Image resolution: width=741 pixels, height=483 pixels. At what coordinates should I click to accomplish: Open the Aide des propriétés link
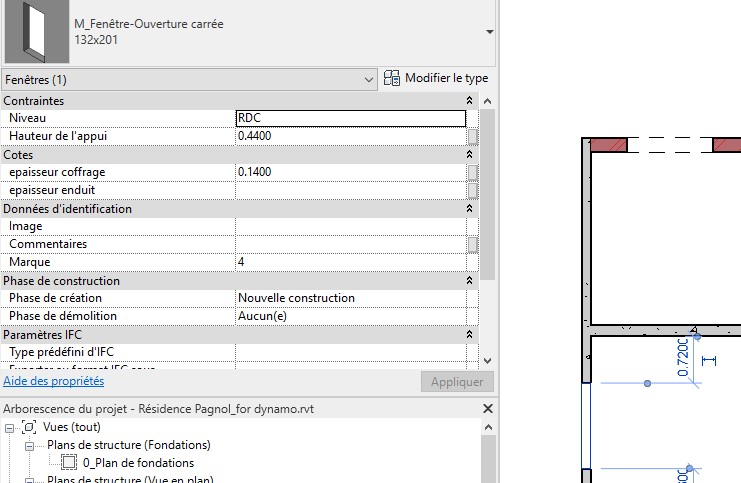click(x=53, y=381)
